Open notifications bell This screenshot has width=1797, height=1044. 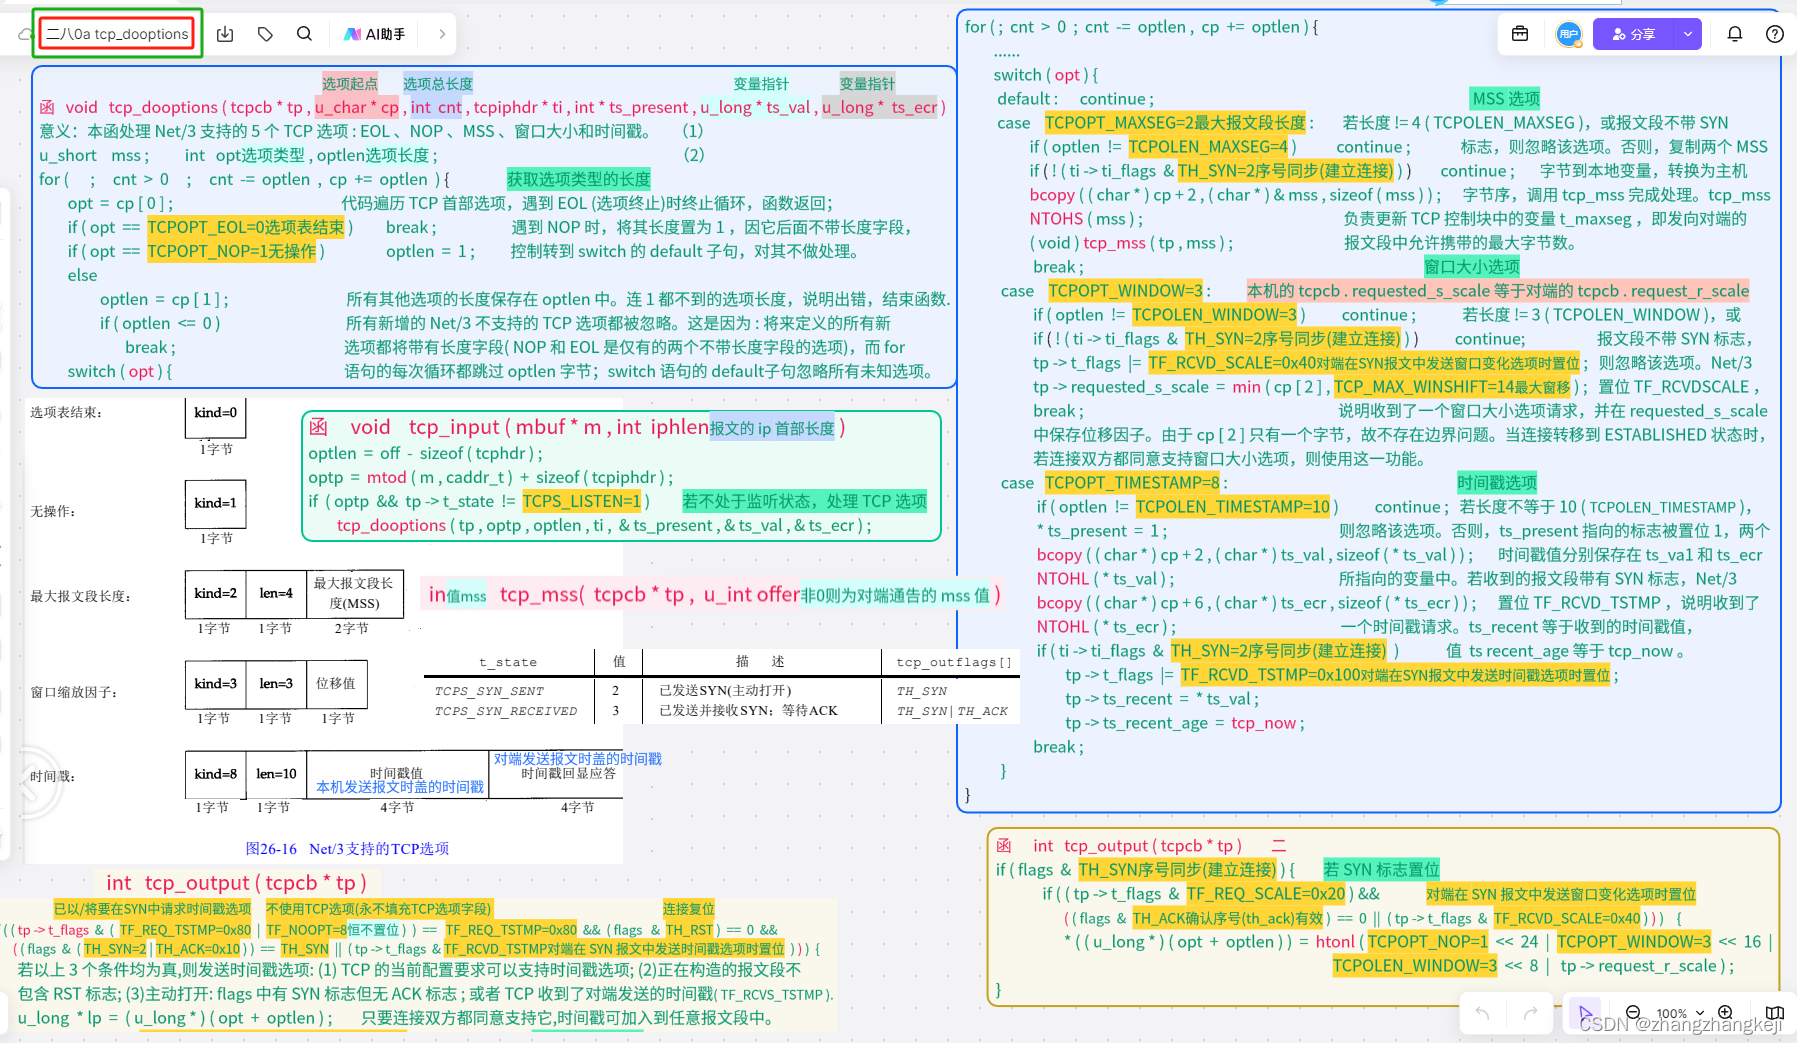tap(1735, 34)
